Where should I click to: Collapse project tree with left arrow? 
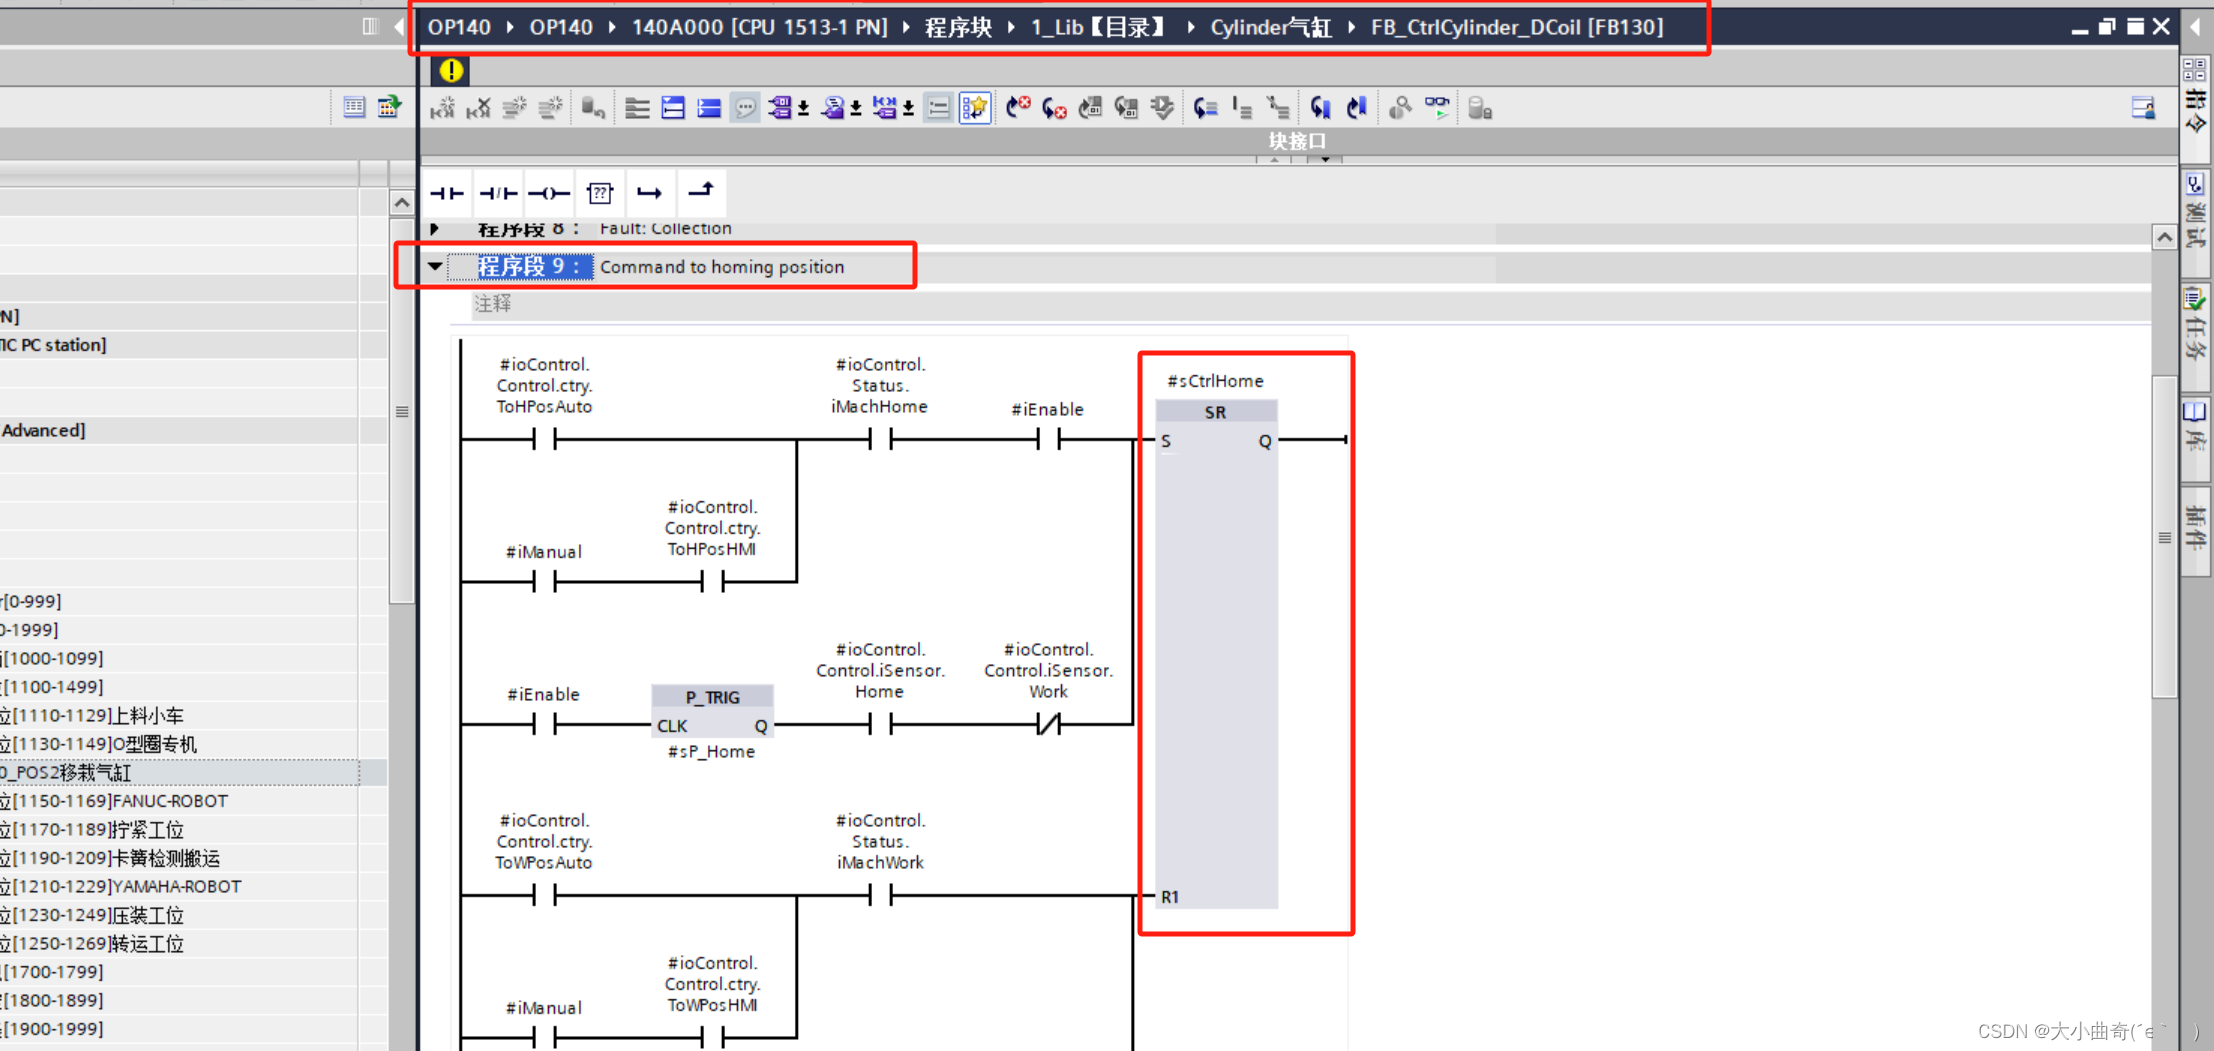click(x=399, y=26)
